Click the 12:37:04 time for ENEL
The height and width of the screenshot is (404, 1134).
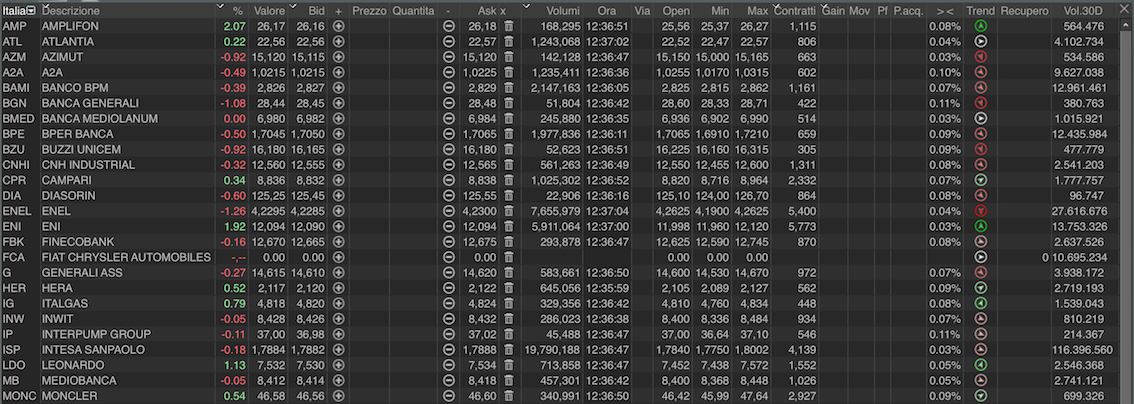click(x=608, y=211)
